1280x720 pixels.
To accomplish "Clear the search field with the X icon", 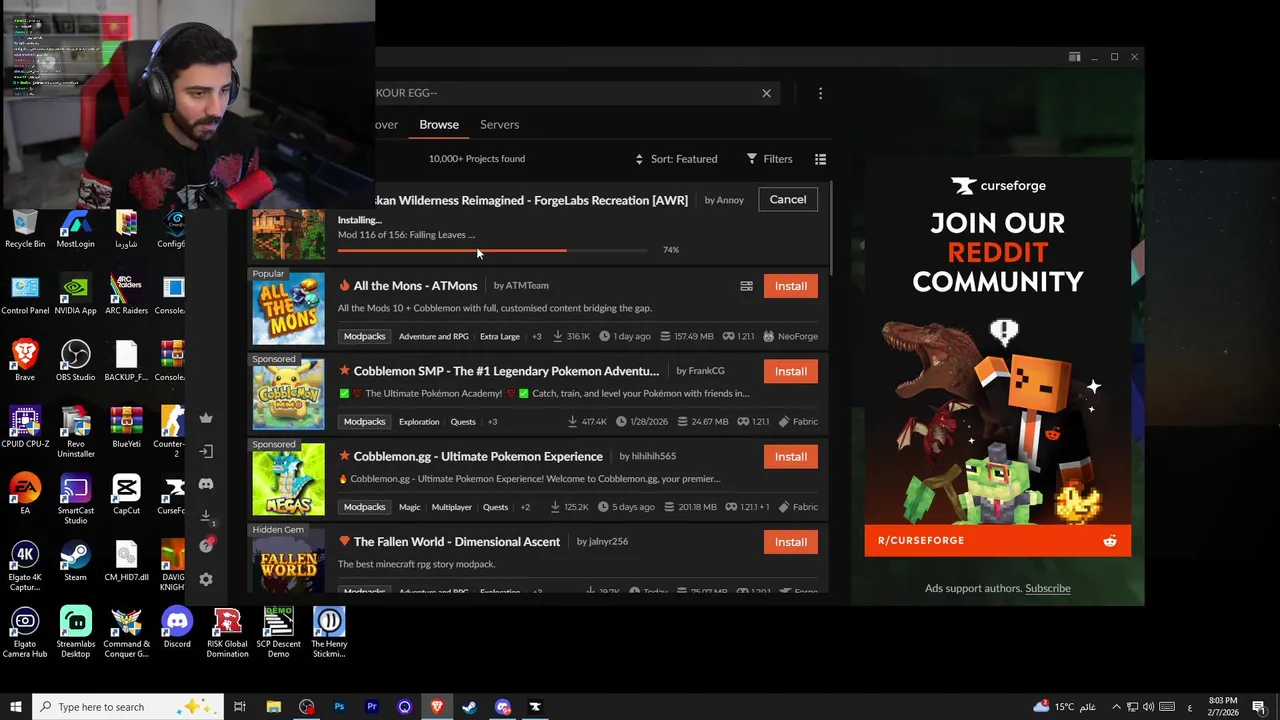I will [x=766, y=93].
